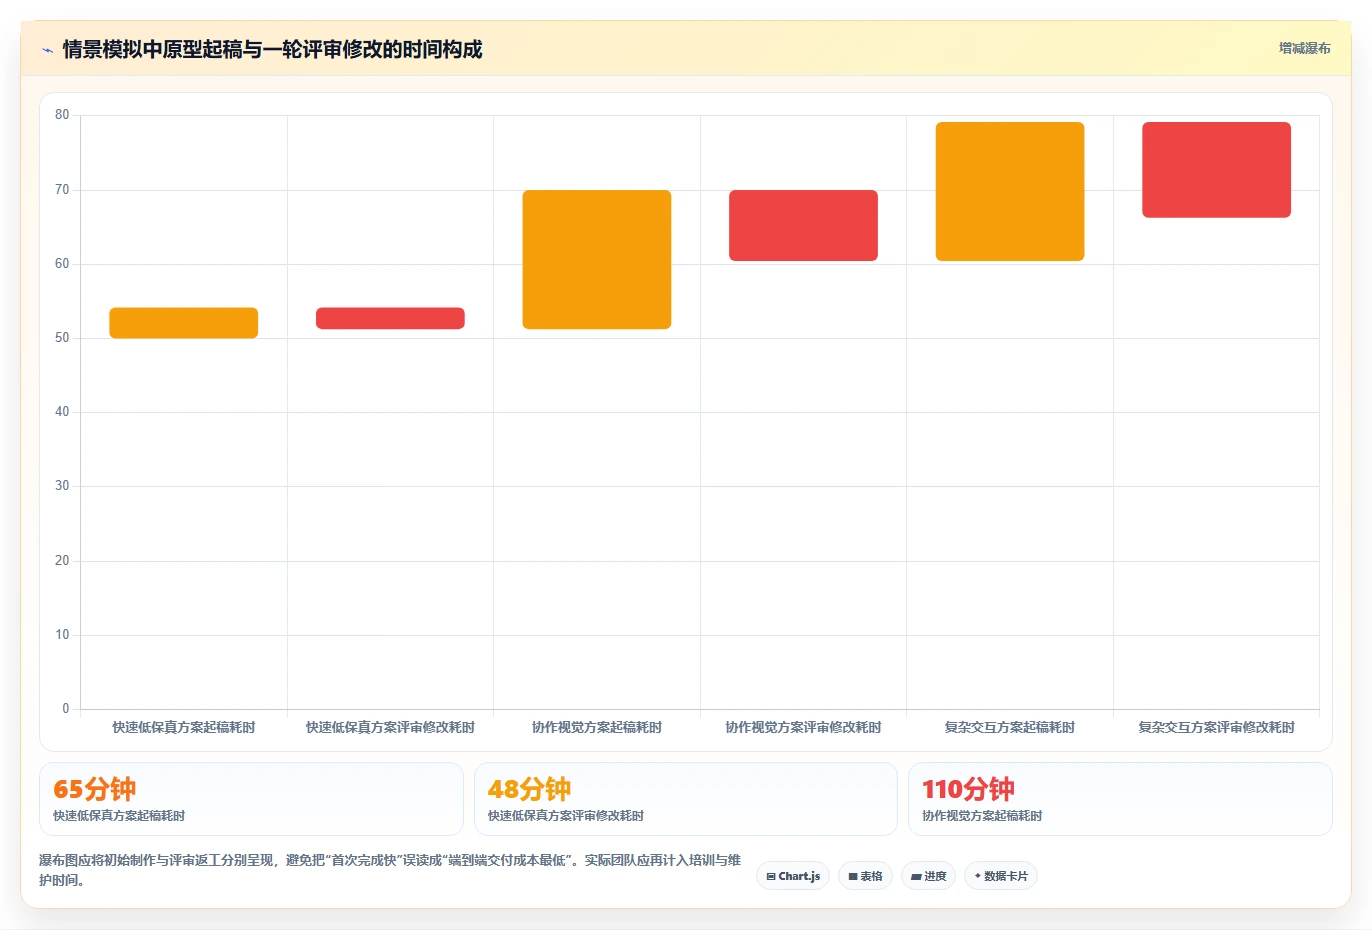
Task: Click the footer note starting with 瀑布图应将初始制作
Action: pyautogui.click(x=390, y=870)
